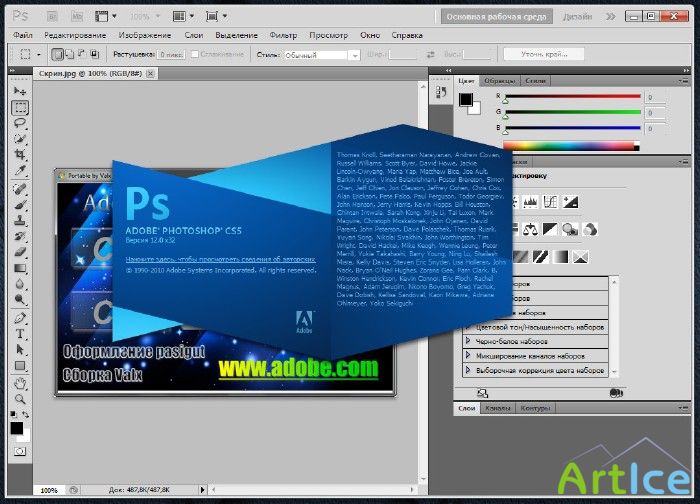The image size is (700, 504).
Task: Select the Dodge tool
Action: pyautogui.click(x=20, y=299)
